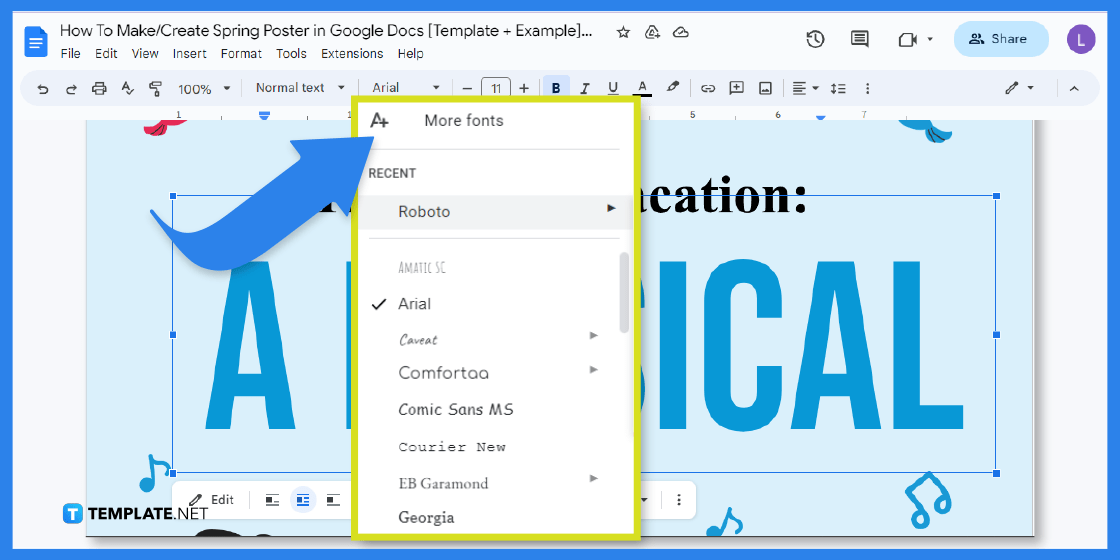Expand the Roboto font variants arrow
The width and height of the screenshot is (1120, 560).
click(611, 208)
